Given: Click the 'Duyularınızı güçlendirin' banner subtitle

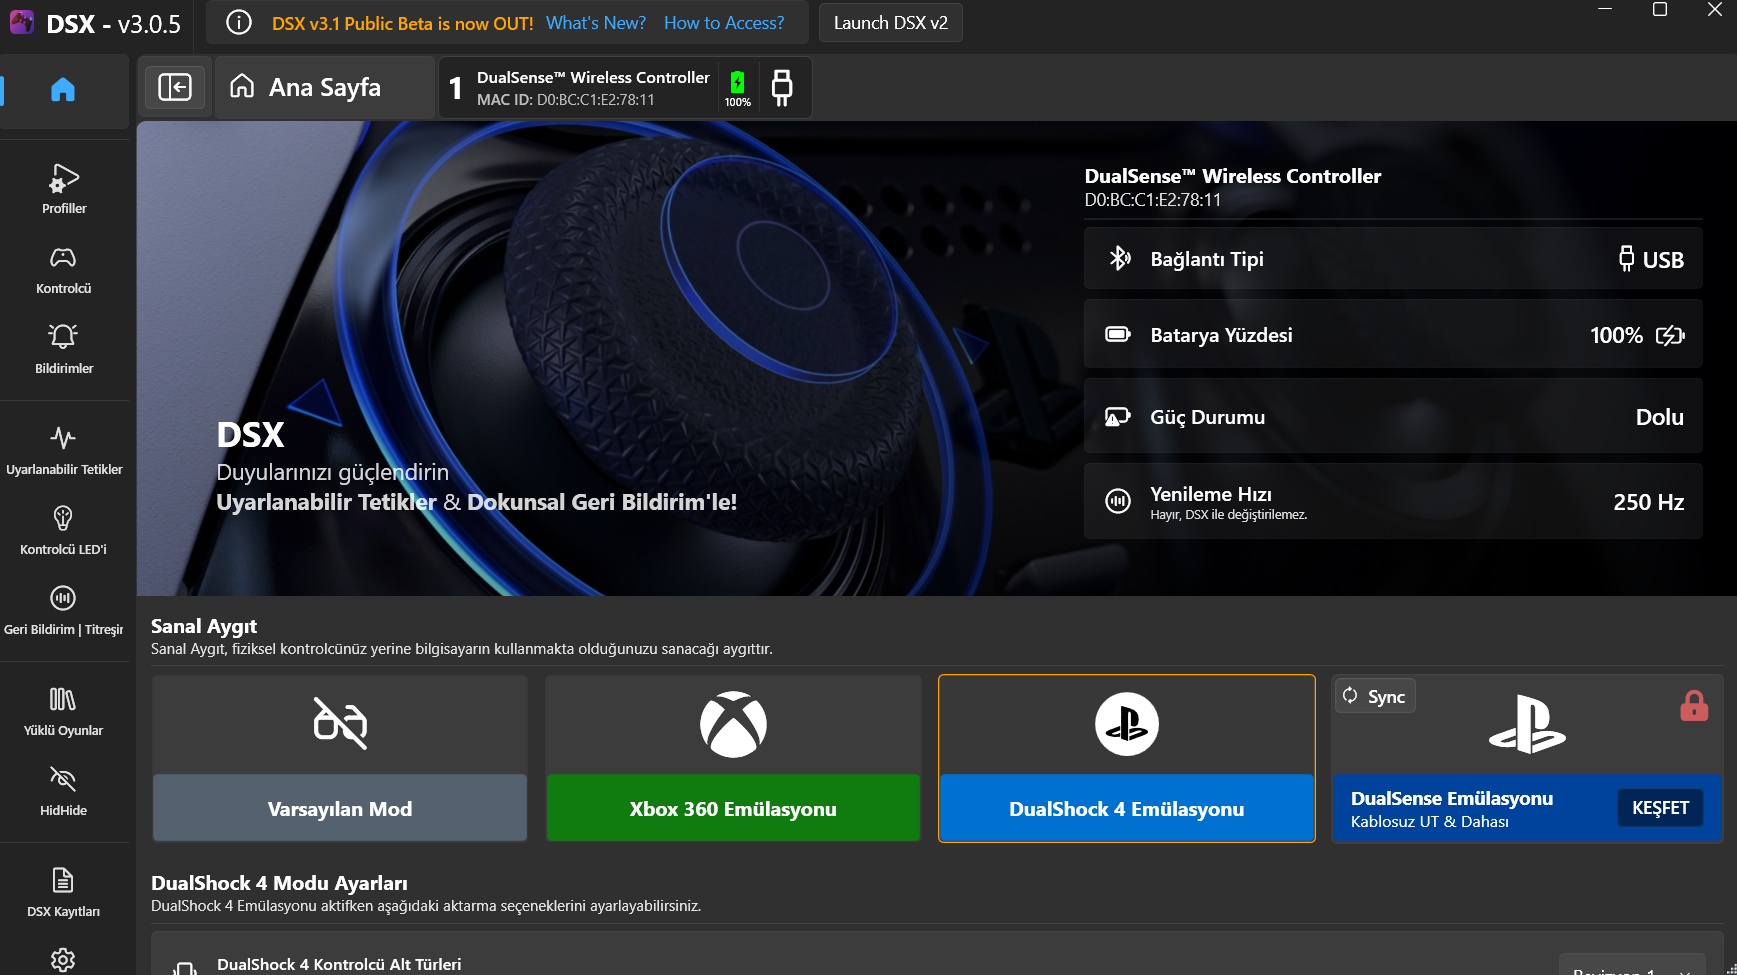Looking at the screenshot, I should point(333,472).
